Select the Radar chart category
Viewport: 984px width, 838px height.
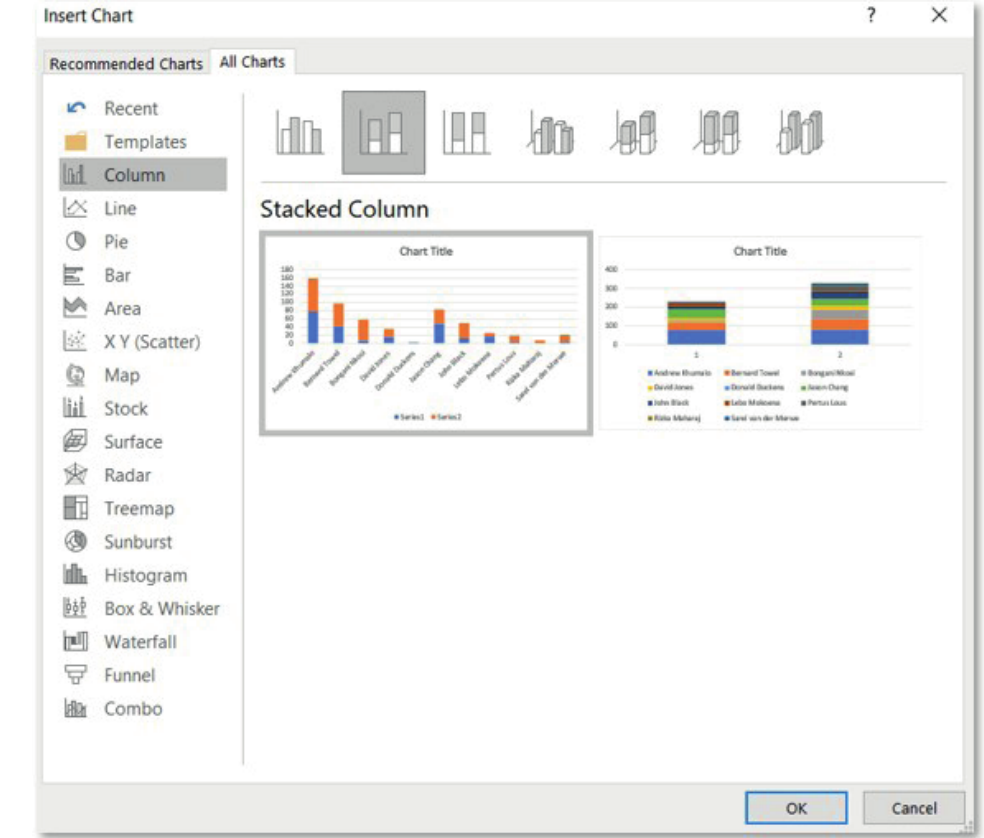pyautogui.click(x=143, y=475)
